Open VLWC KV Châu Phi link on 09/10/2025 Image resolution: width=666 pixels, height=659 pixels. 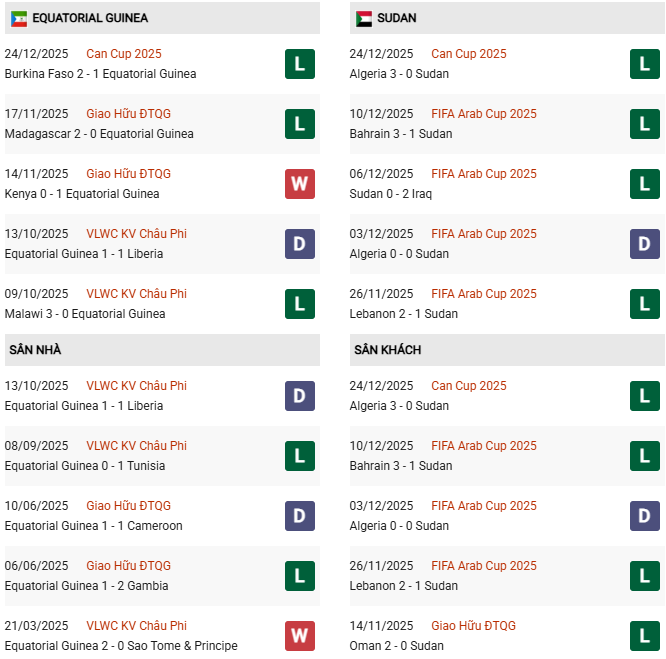coord(137,294)
